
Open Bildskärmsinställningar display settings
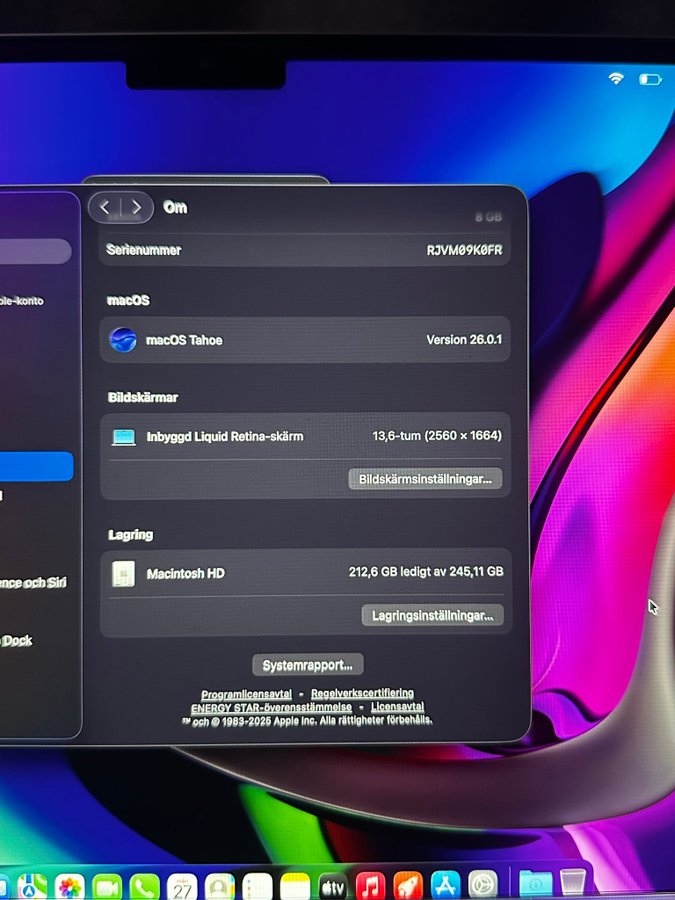coord(425,479)
